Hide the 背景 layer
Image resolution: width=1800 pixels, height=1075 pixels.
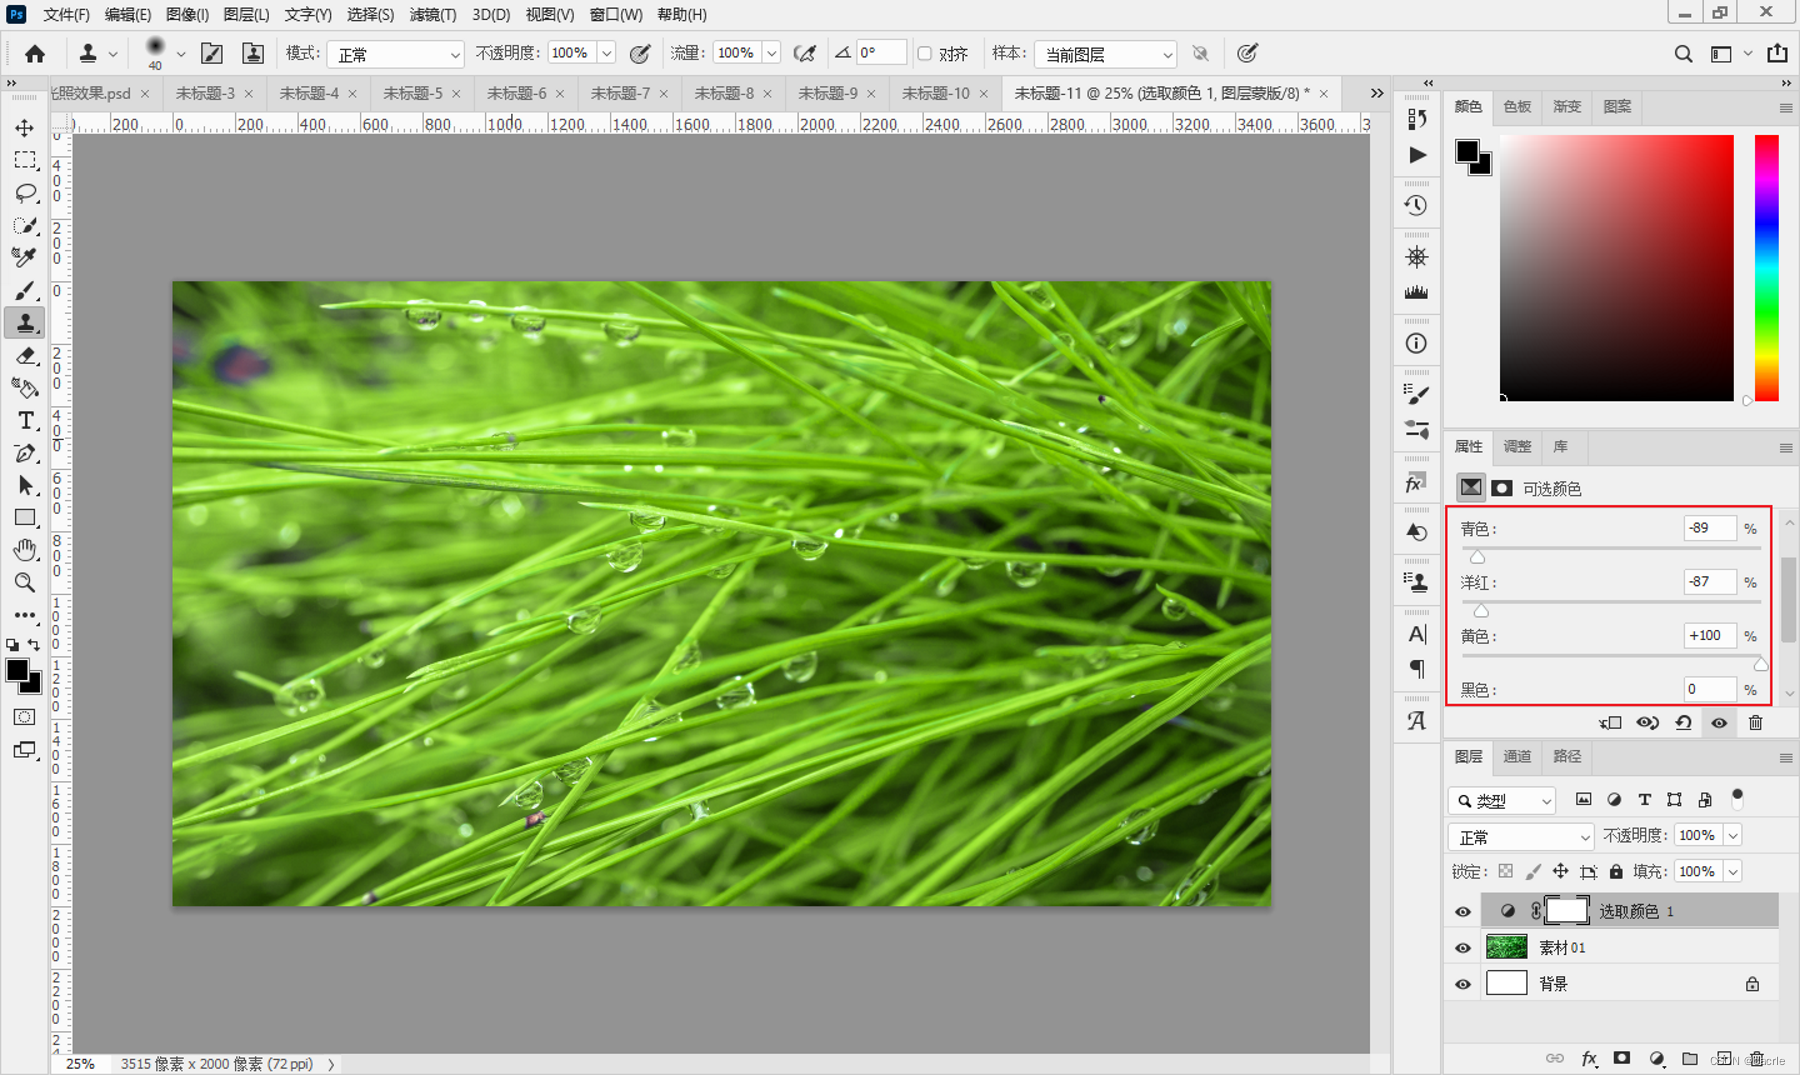coord(1463,984)
